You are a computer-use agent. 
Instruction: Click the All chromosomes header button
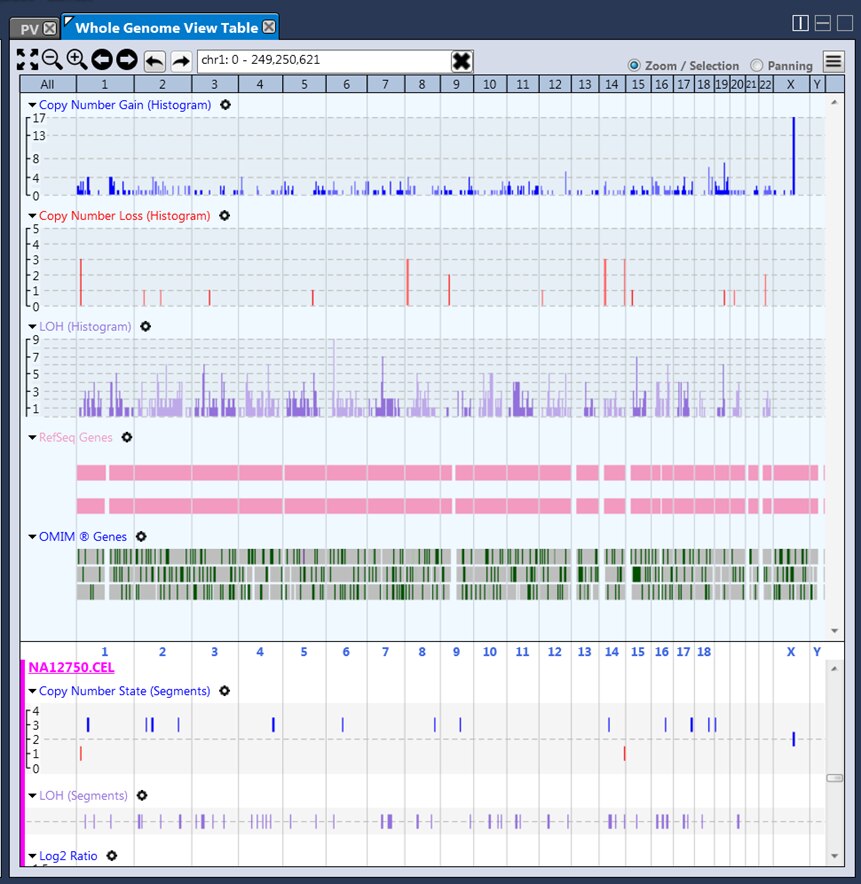[47, 85]
